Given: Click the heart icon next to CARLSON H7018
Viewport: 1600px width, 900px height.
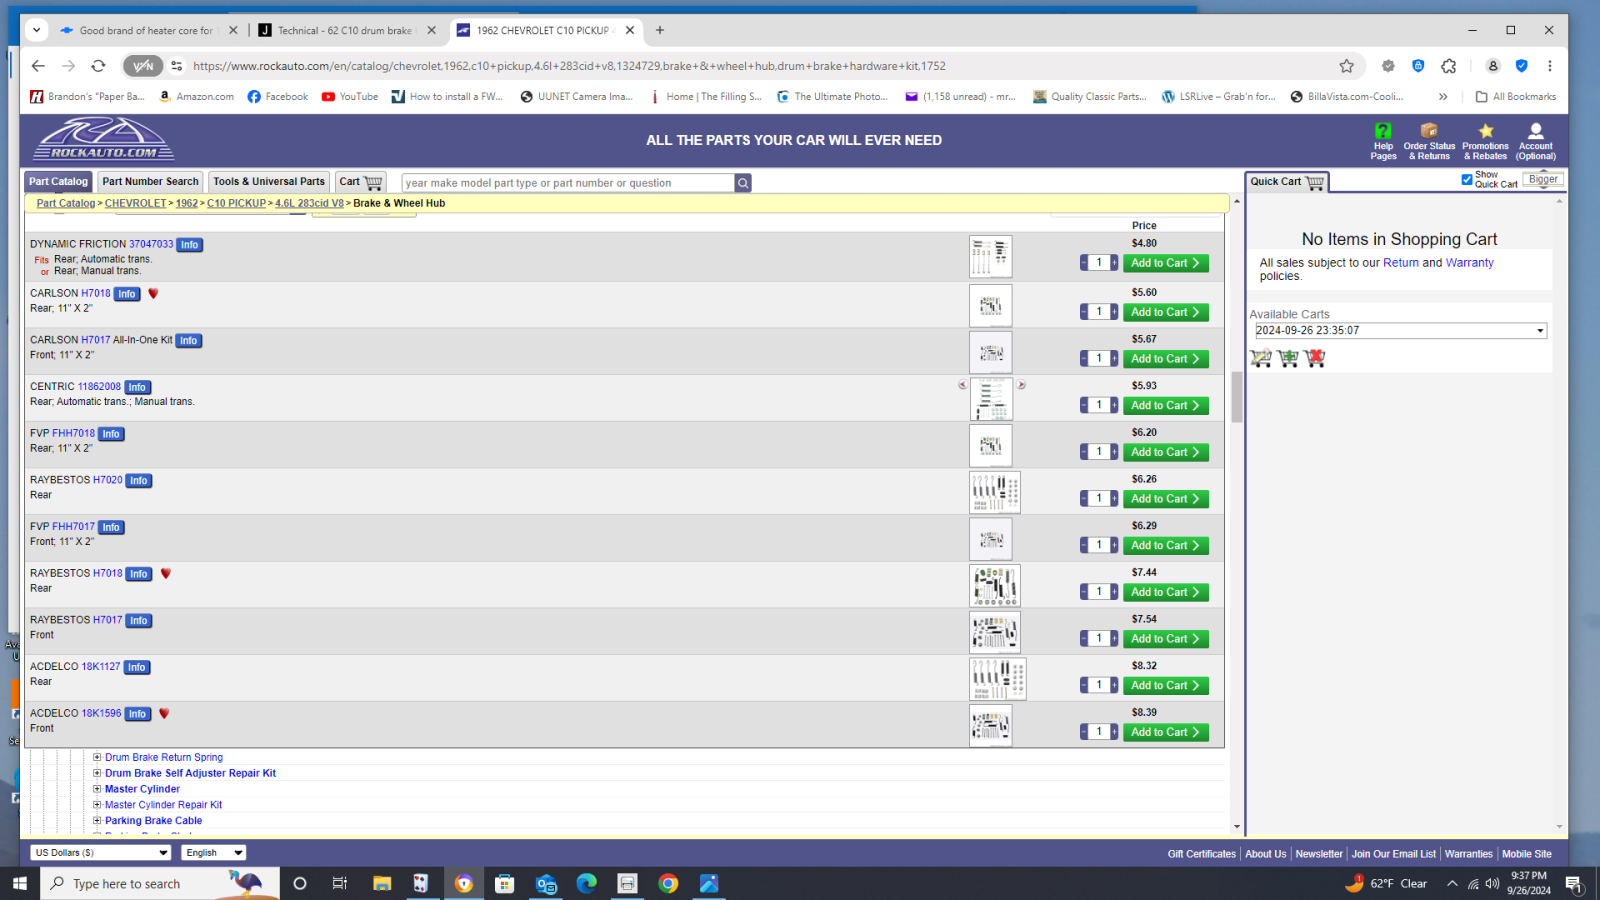Looking at the screenshot, I should coord(153,294).
